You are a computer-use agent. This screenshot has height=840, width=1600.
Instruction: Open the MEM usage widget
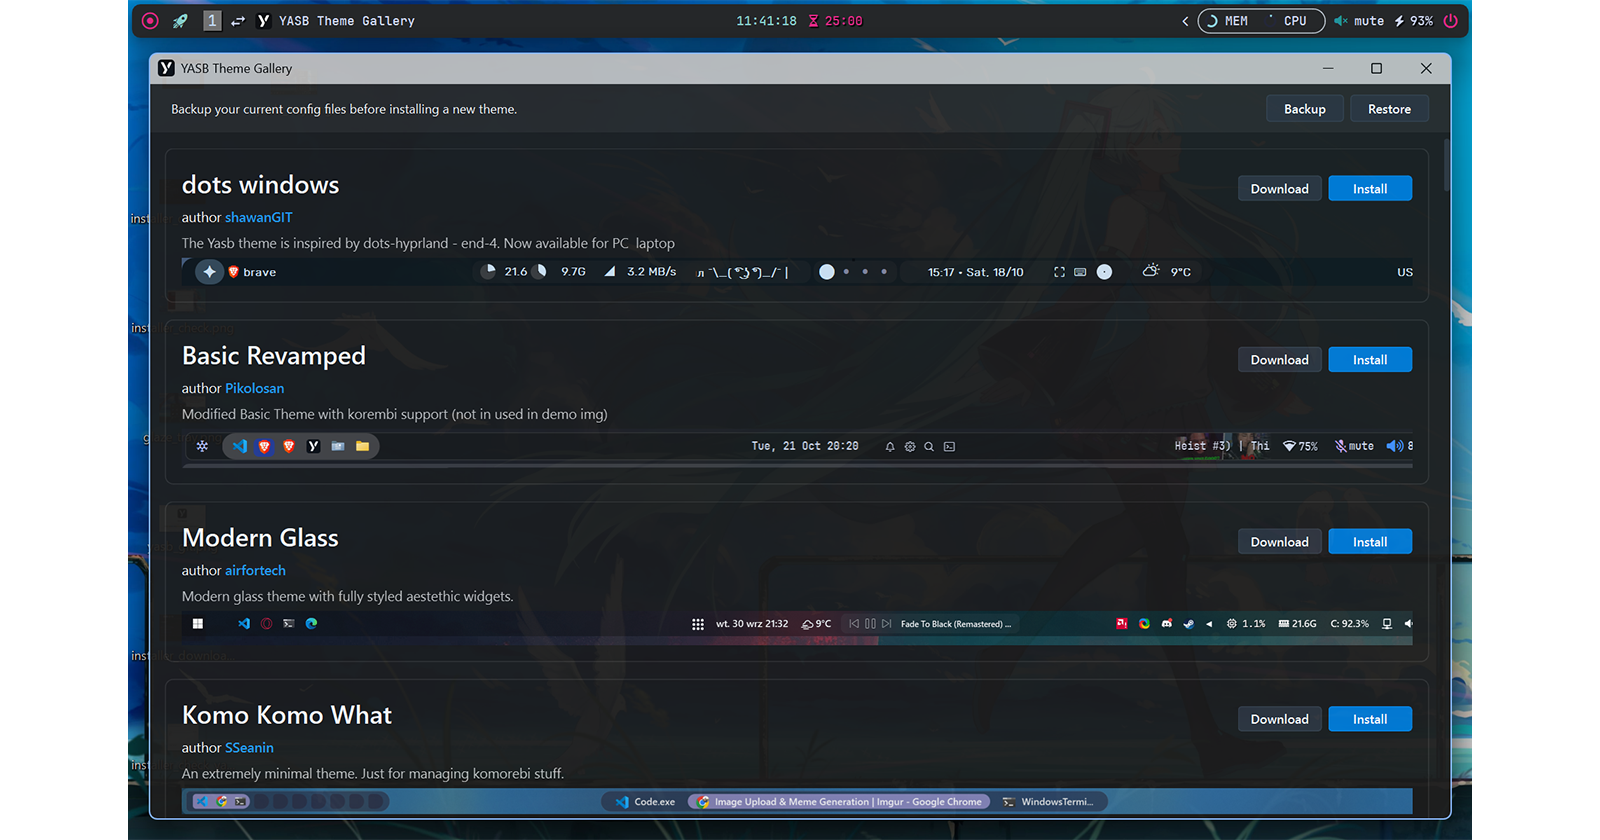[1228, 21]
